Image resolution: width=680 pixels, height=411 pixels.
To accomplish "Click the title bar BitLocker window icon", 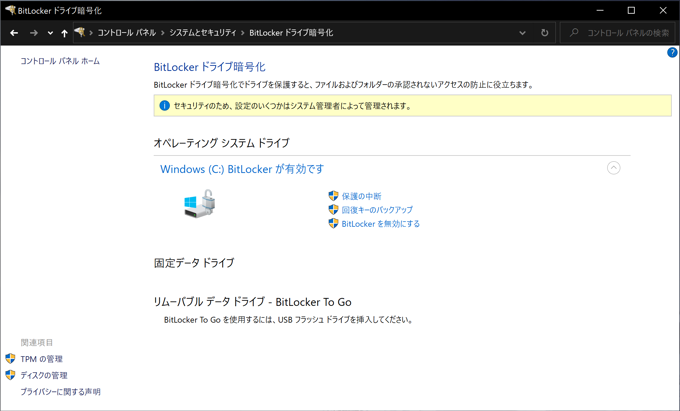I will (x=10, y=10).
